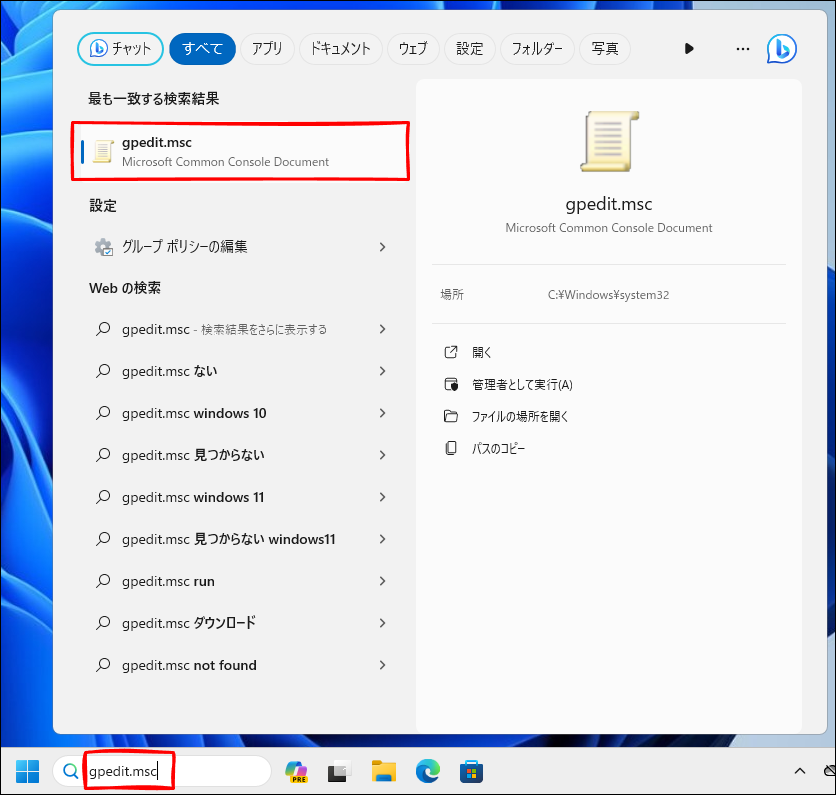Open the Bing Chat icon at top right
Screen dimensions: 836x795
tap(781, 48)
